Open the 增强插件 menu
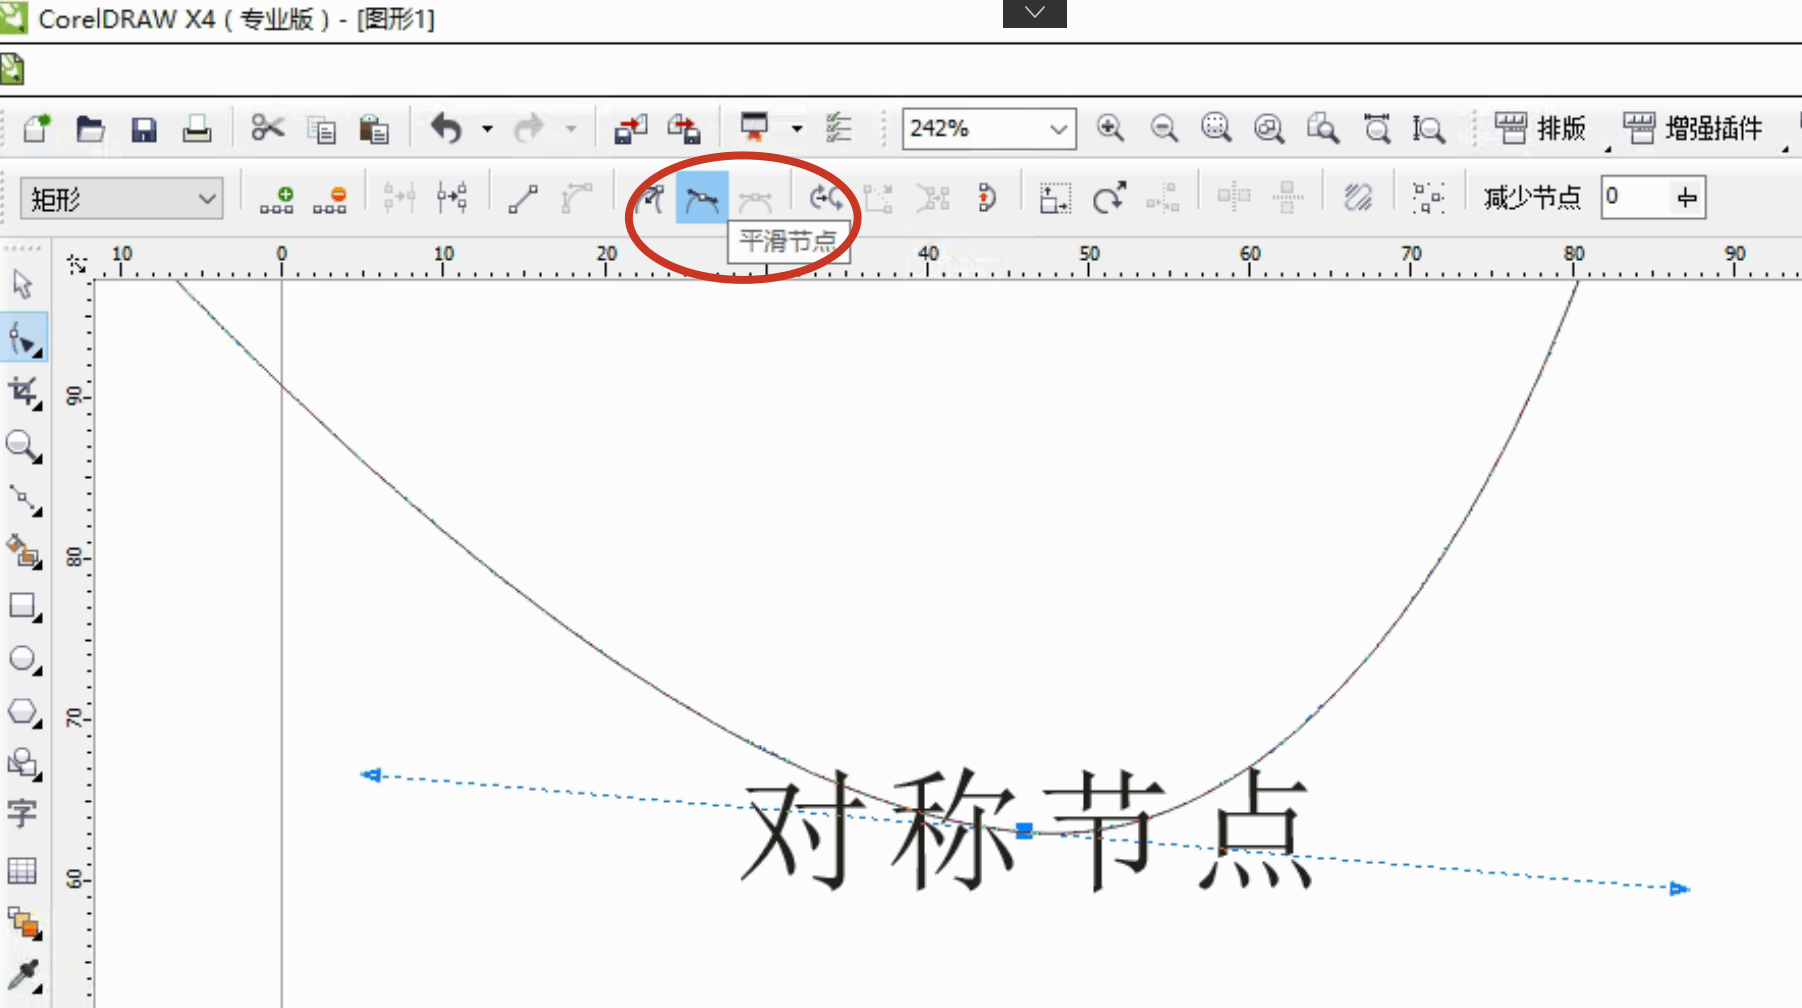This screenshot has width=1802, height=1008. pos(1693,129)
